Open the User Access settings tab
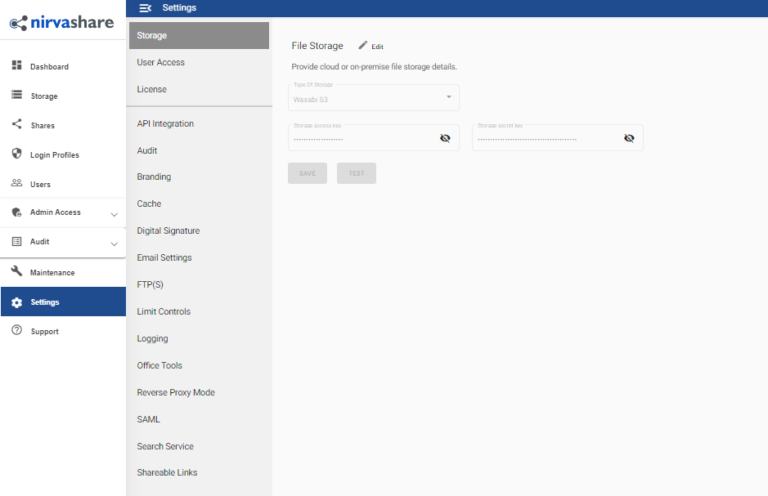This screenshot has width=768, height=496. [x=161, y=62]
